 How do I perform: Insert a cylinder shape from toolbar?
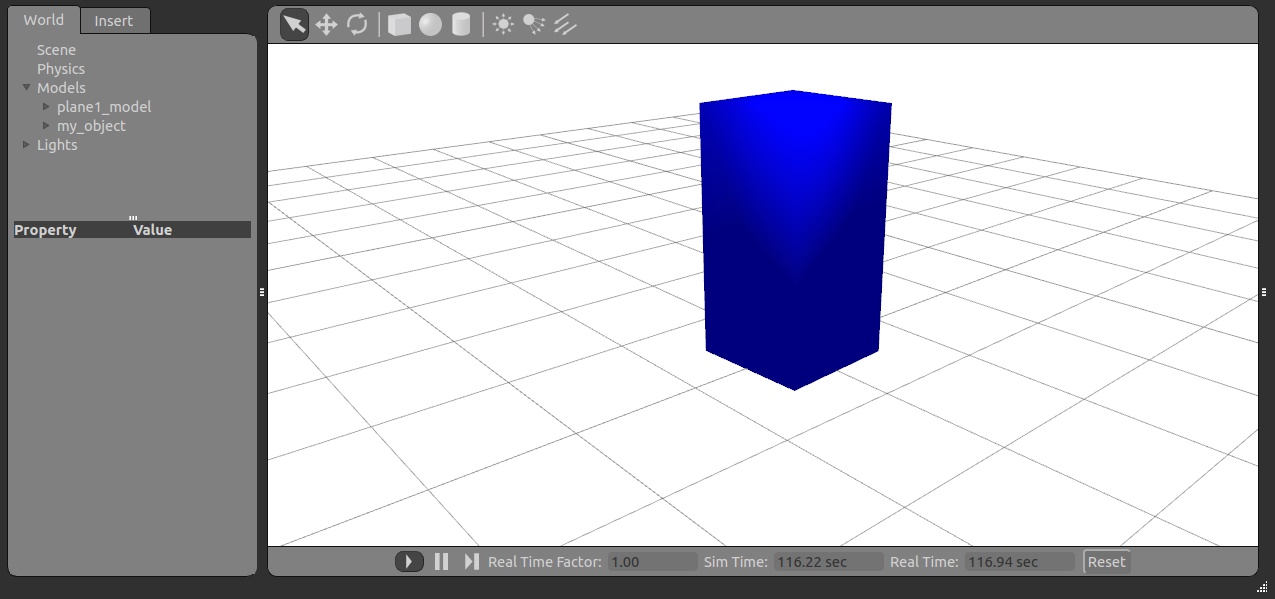point(461,25)
